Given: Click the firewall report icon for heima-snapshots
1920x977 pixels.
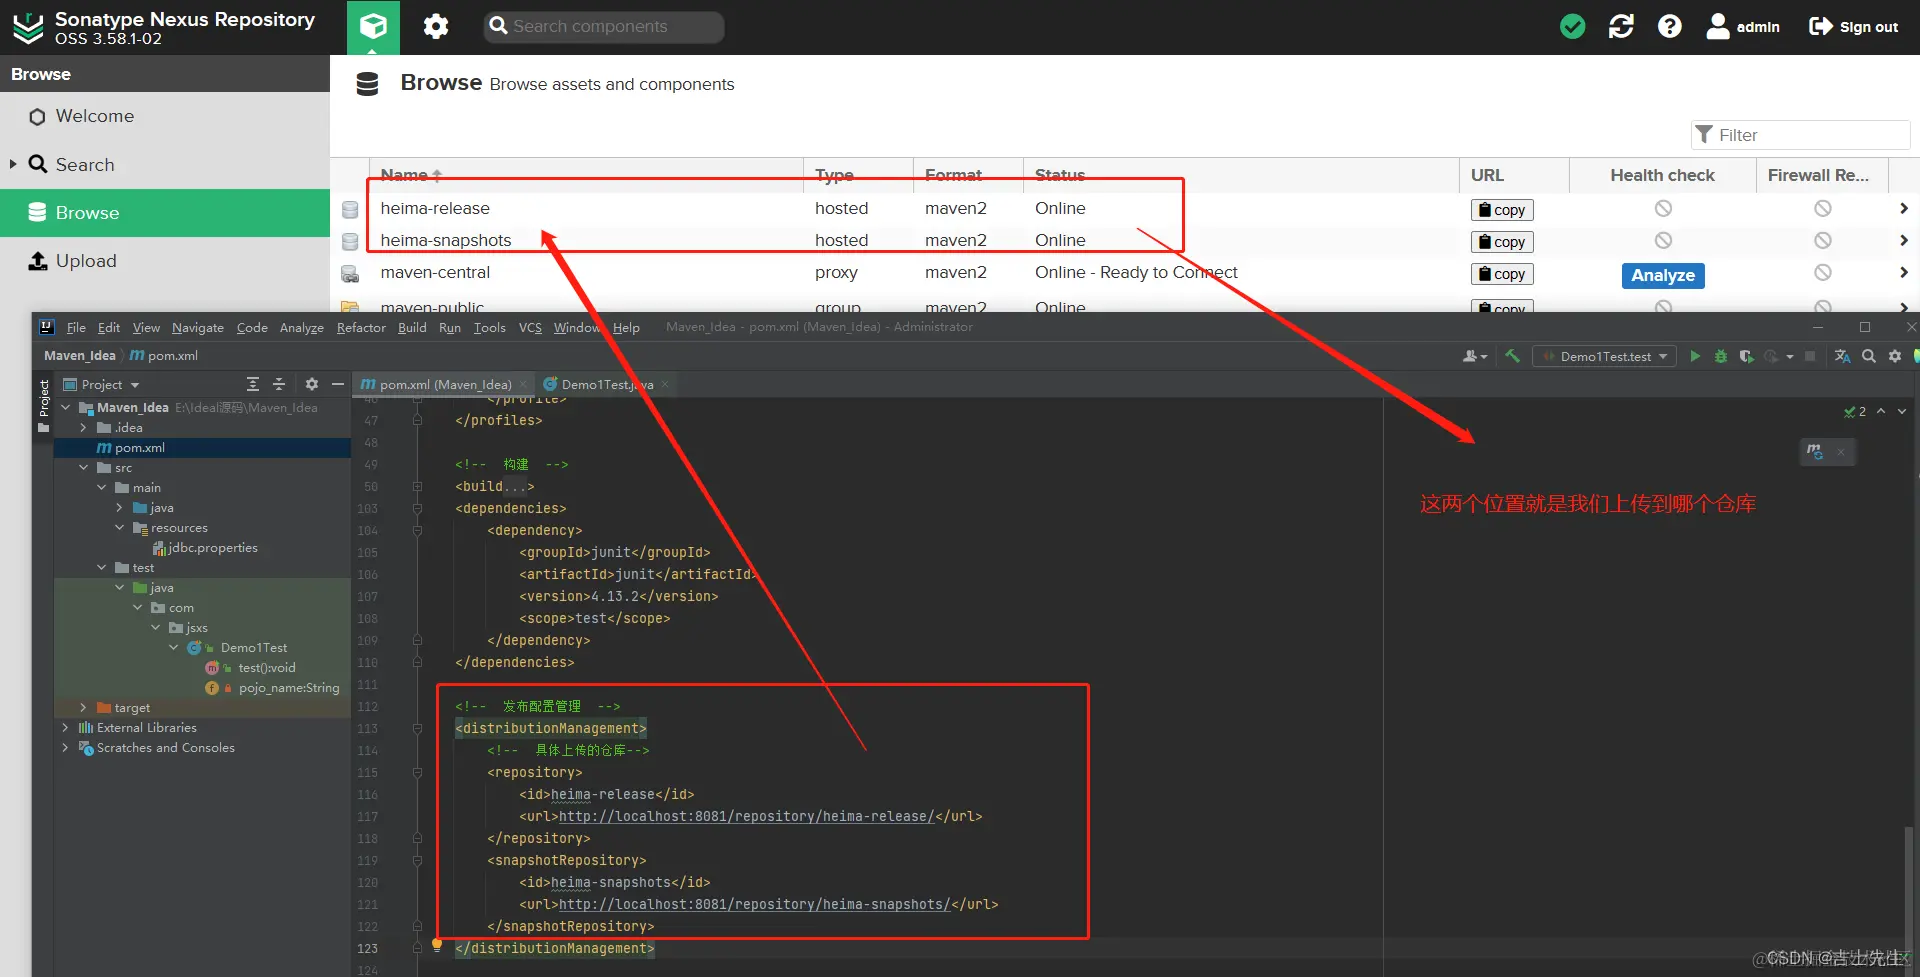Looking at the screenshot, I should click(1823, 240).
